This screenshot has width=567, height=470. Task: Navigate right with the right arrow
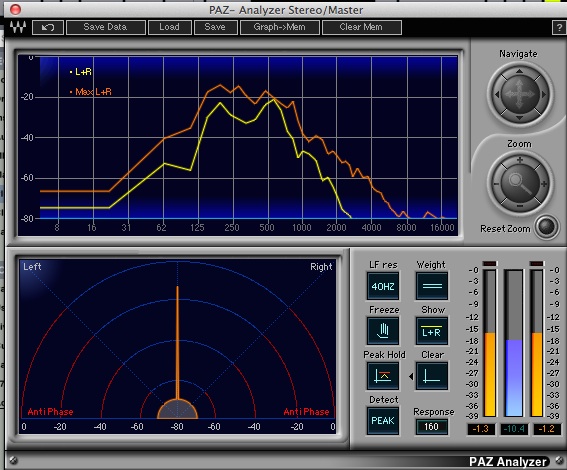click(x=543, y=94)
